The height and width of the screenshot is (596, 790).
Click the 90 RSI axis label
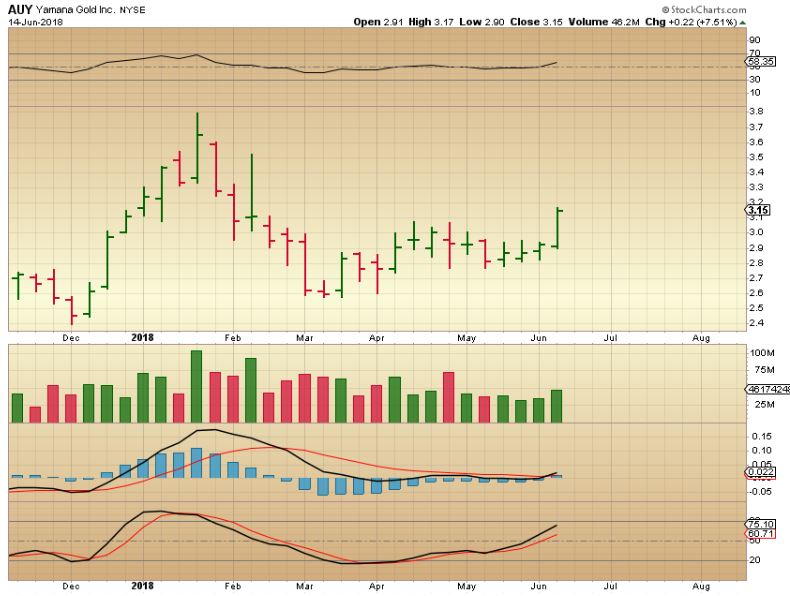pyautogui.click(x=755, y=40)
